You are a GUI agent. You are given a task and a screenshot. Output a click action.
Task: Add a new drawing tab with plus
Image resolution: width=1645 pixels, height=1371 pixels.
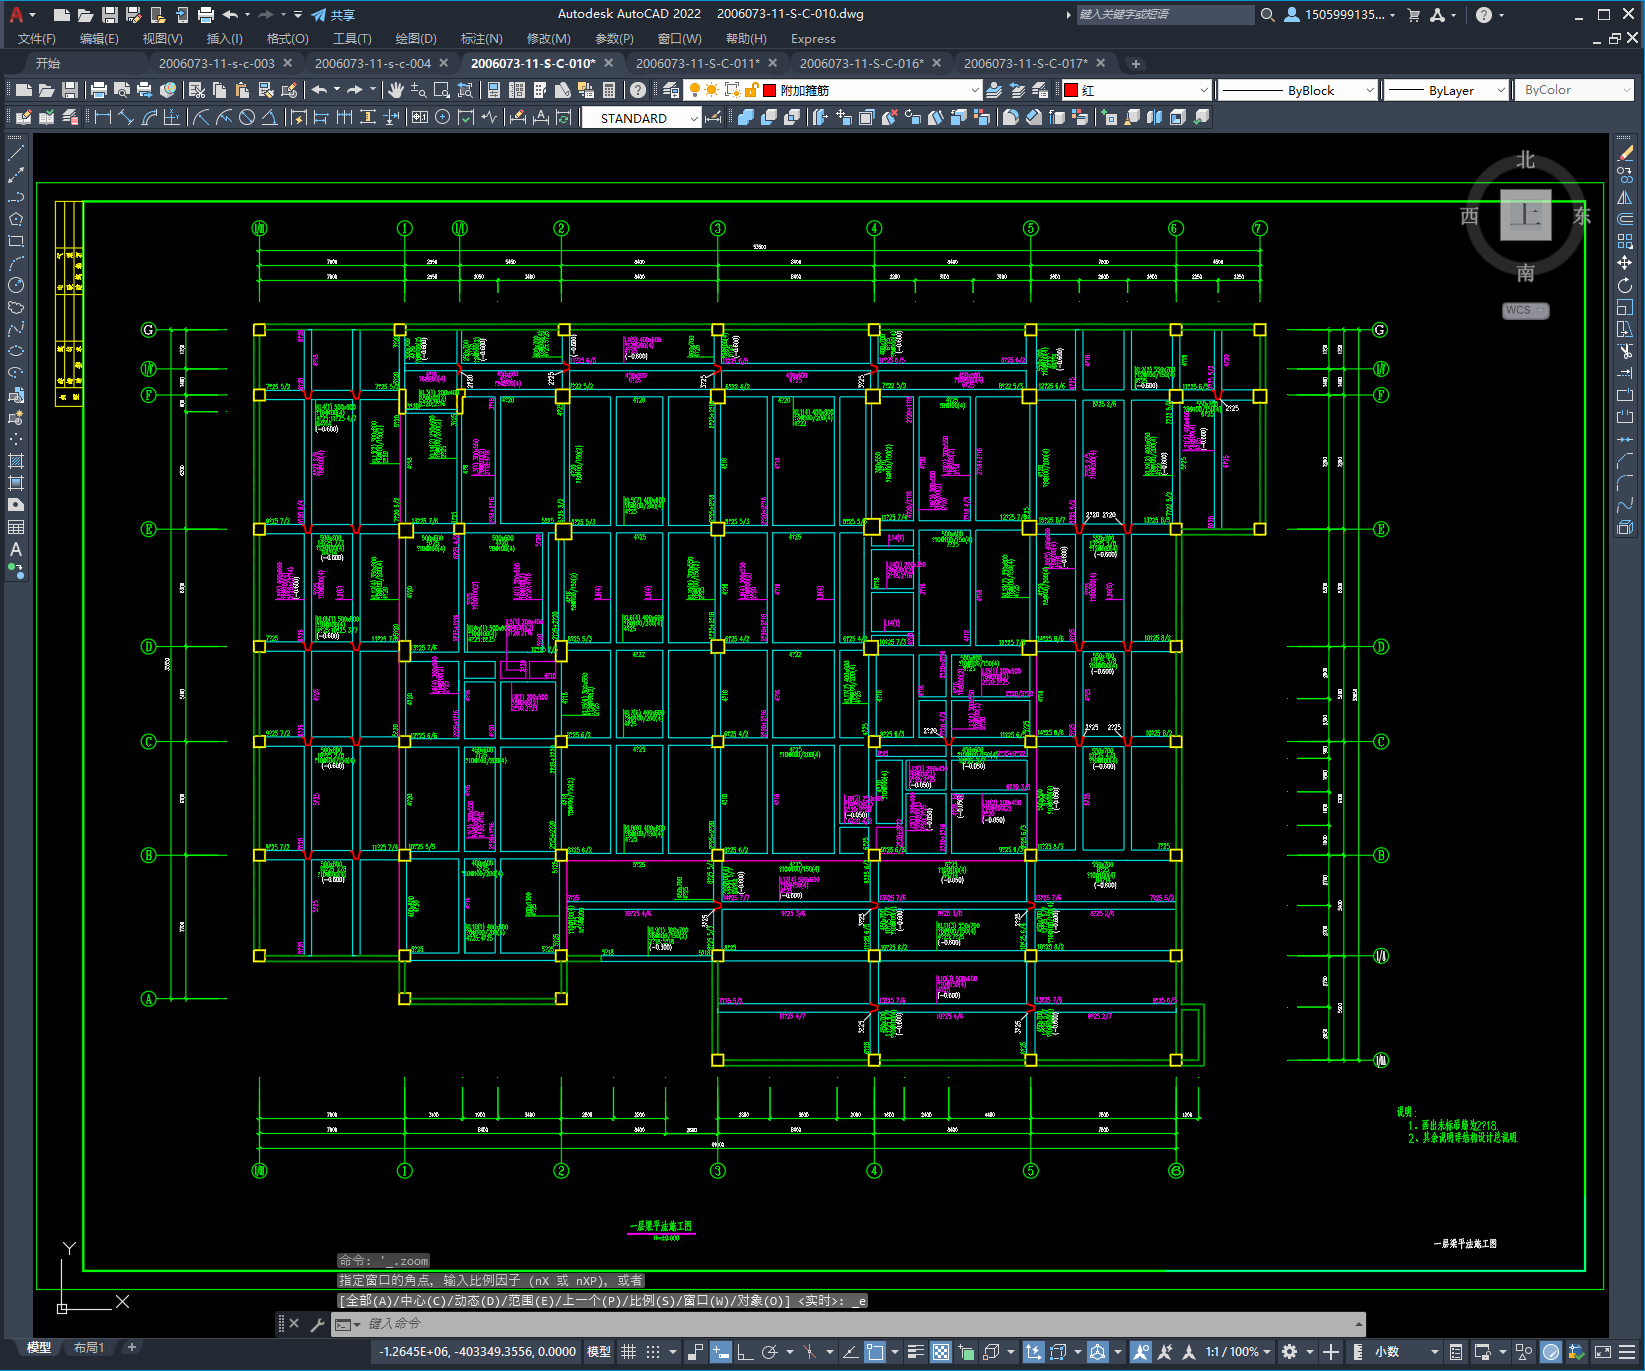coord(1135,63)
